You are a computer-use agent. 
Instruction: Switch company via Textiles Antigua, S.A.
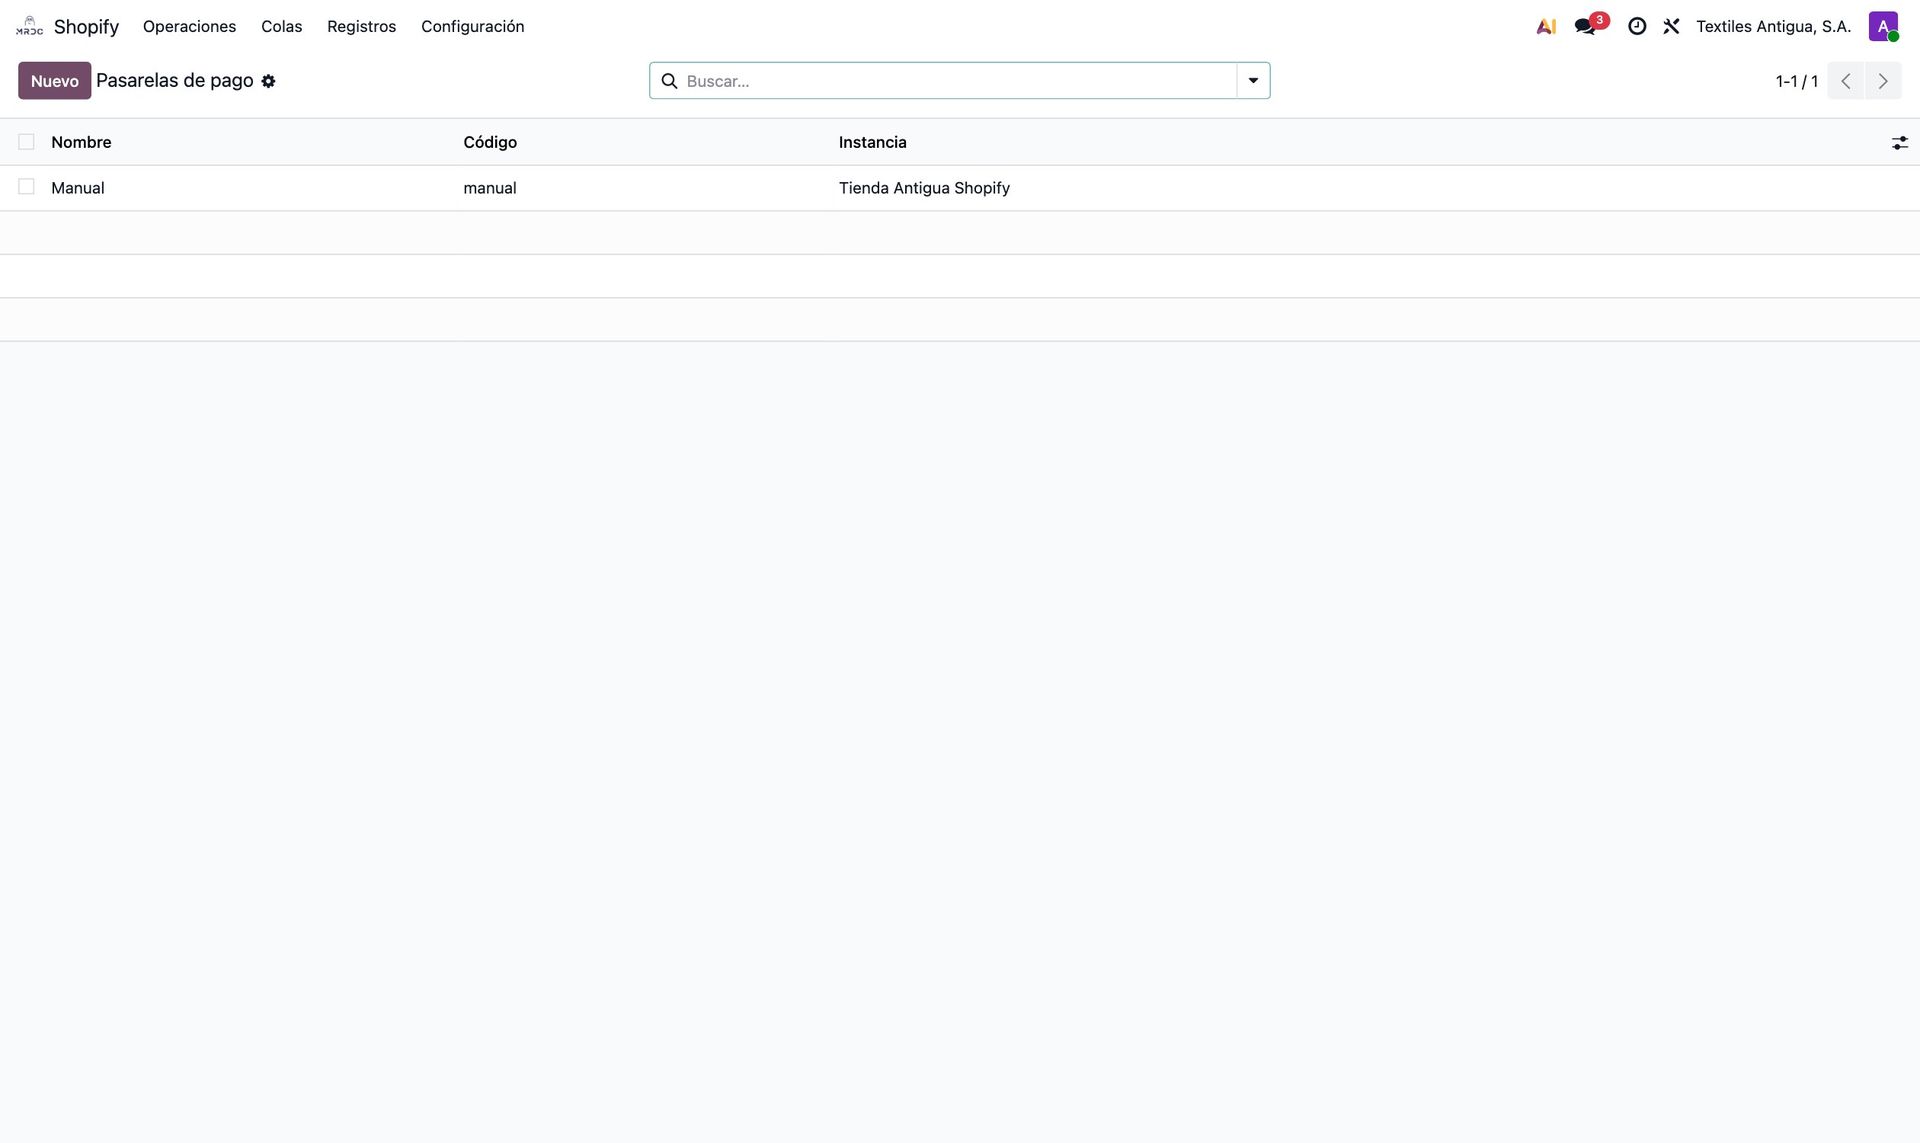[1773, 27]
